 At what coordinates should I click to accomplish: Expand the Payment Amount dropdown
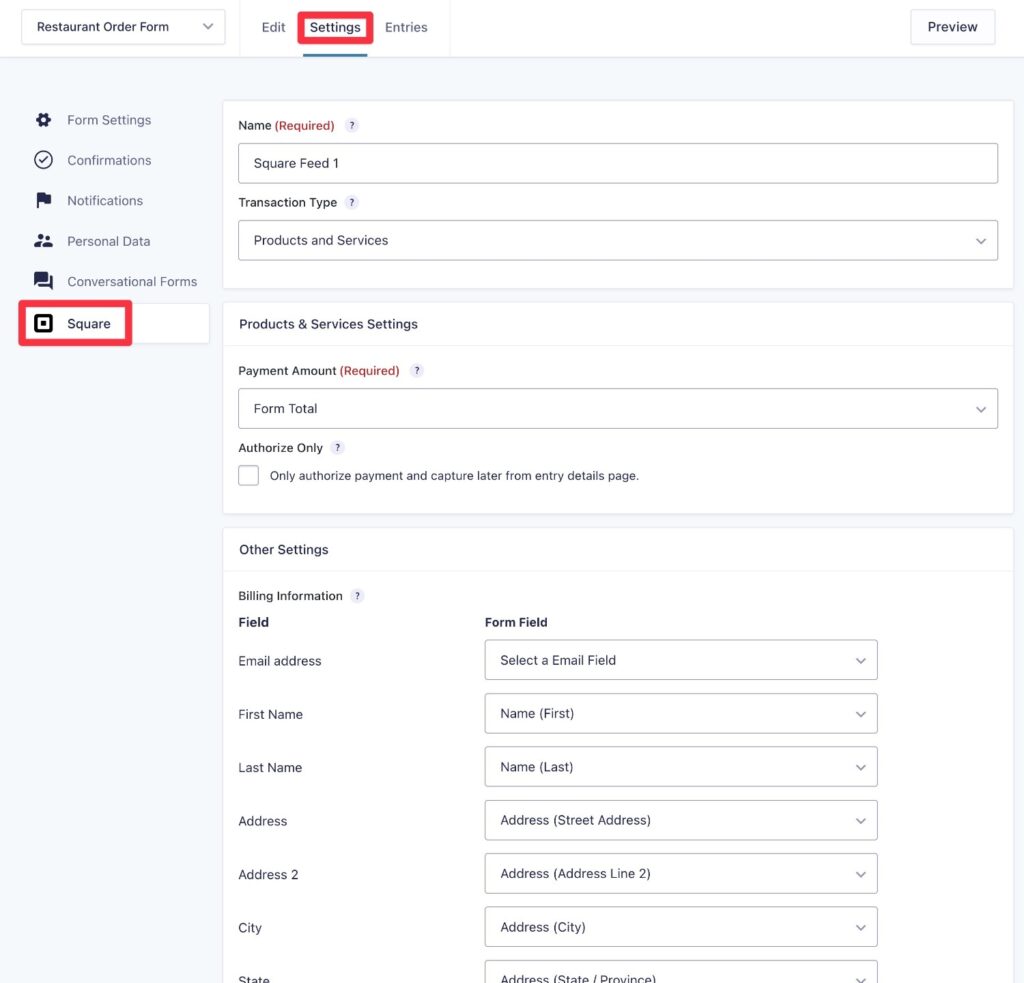click(x=617, y=408)
